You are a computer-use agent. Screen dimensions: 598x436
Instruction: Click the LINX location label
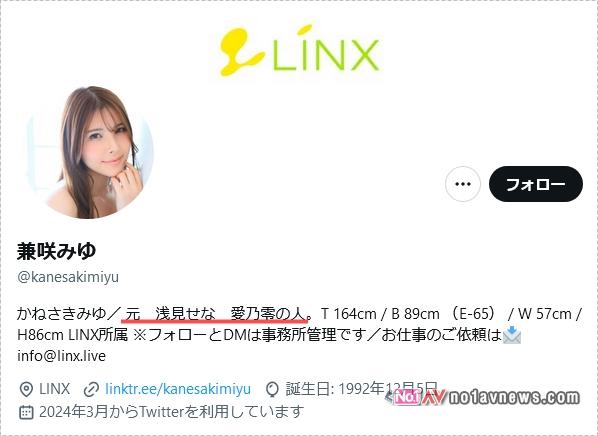(x=55, y=389)
